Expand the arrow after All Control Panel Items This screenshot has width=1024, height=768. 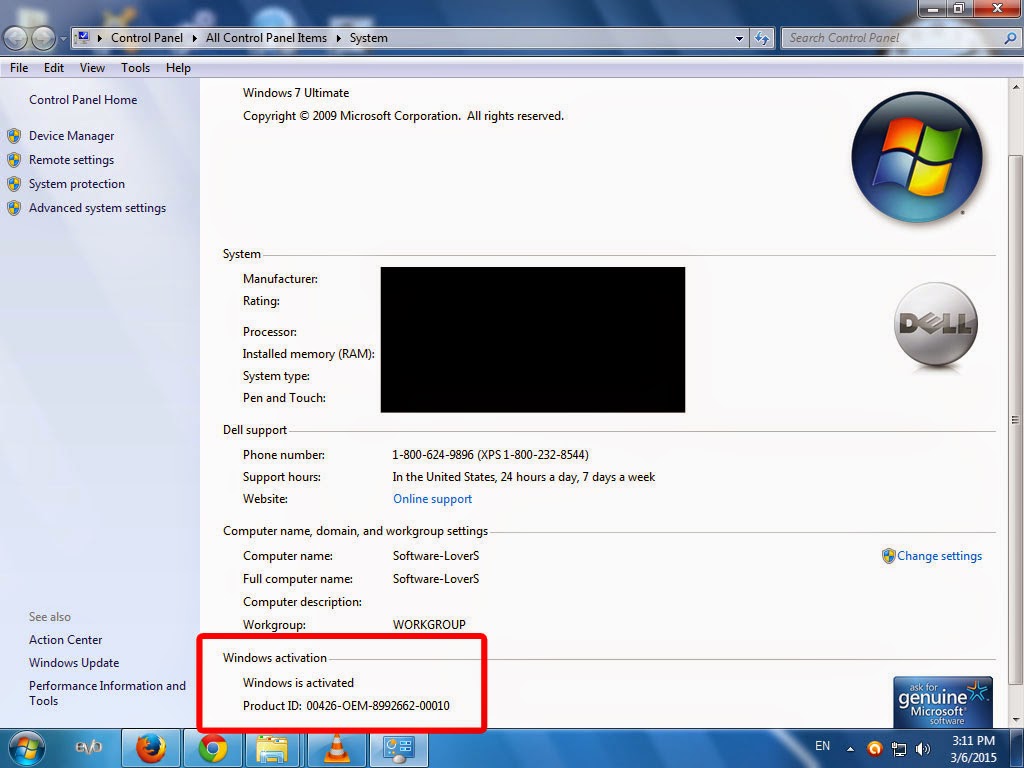338,38
